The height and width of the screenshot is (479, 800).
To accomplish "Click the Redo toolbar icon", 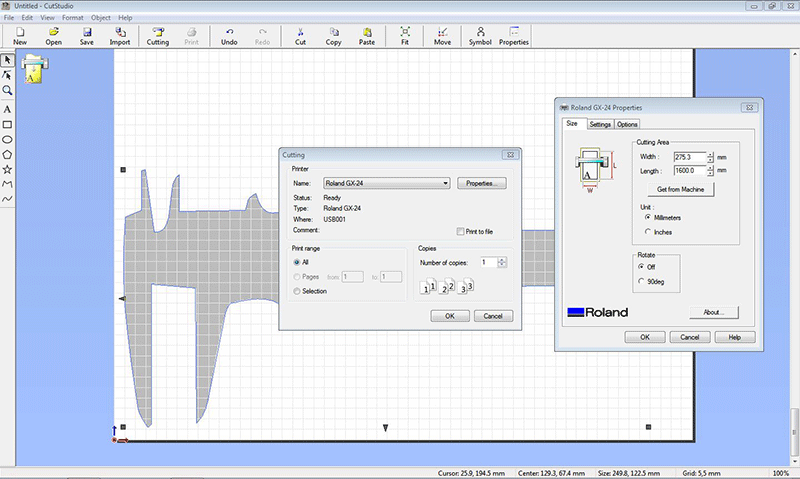I will 262,36.
